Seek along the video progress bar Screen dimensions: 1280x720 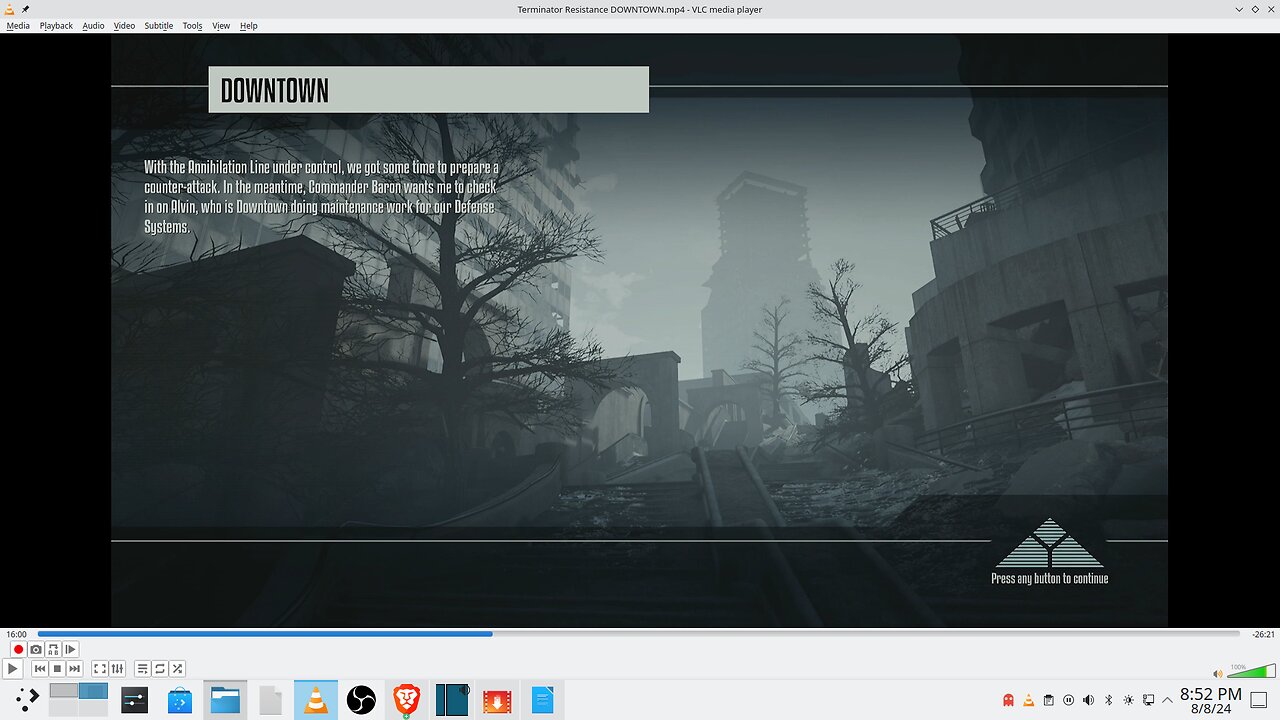639,634
